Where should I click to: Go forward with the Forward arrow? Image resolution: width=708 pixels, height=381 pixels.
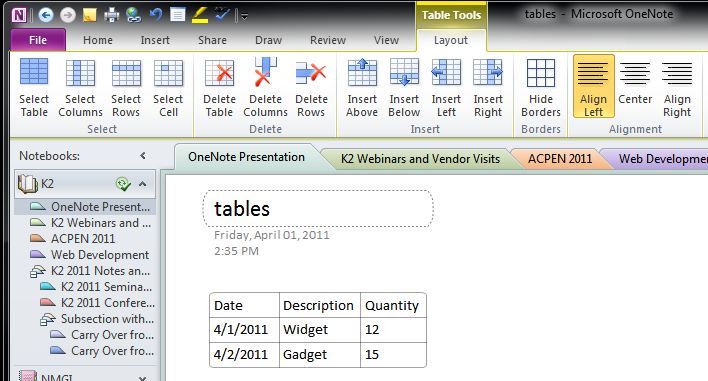[x=68, y=15]
